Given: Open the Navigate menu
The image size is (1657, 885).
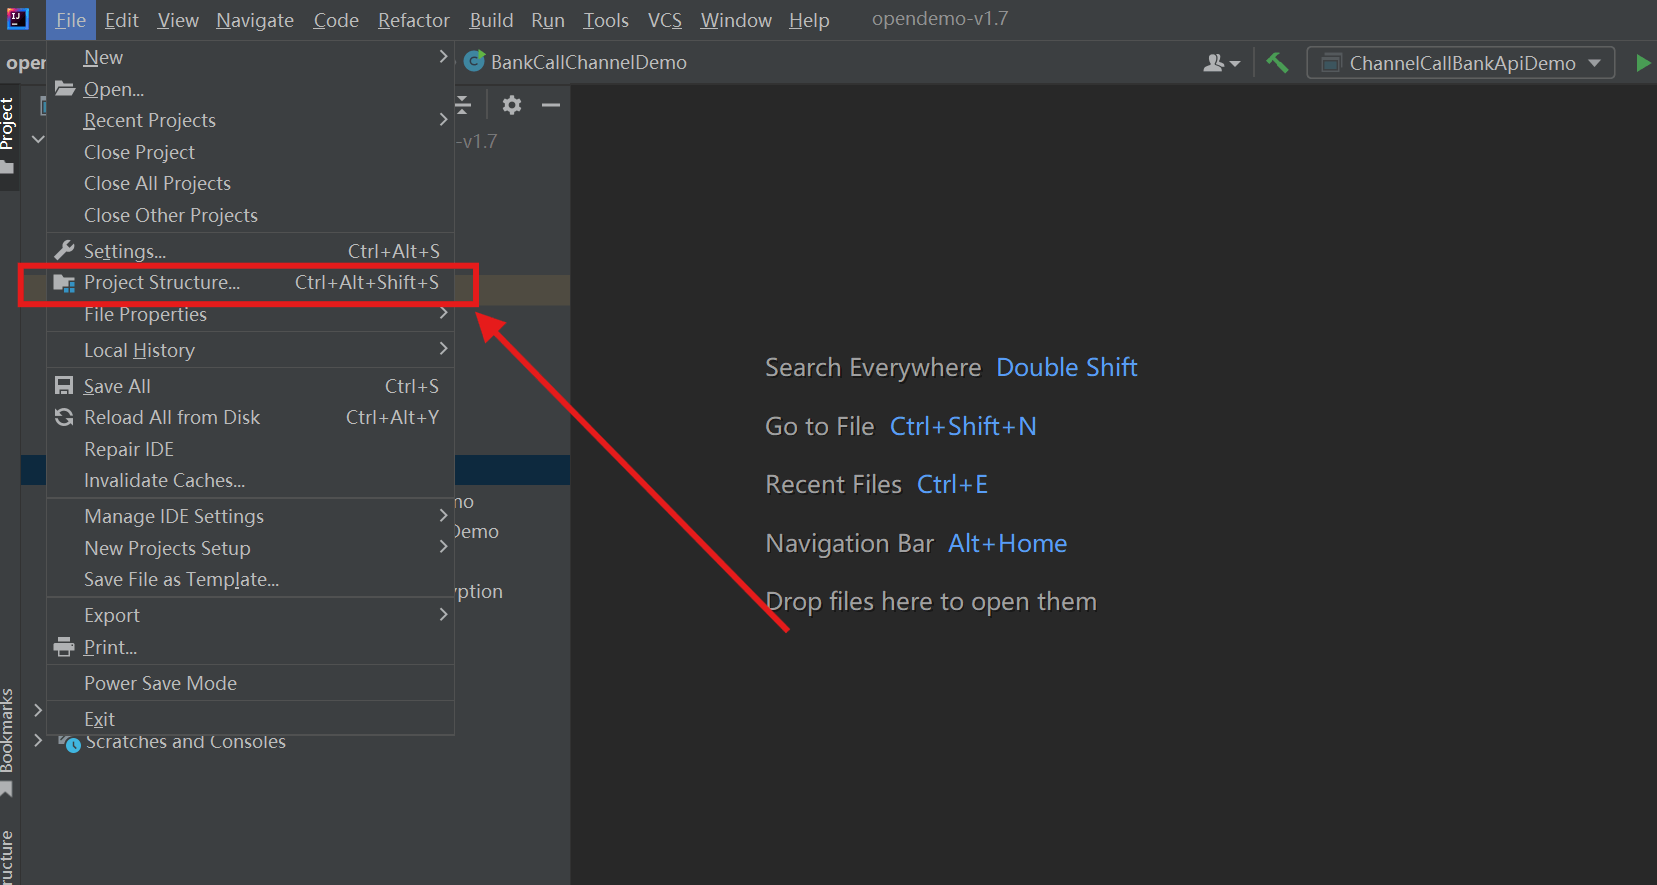Looking at the screenshot, I should click(255, 20).
